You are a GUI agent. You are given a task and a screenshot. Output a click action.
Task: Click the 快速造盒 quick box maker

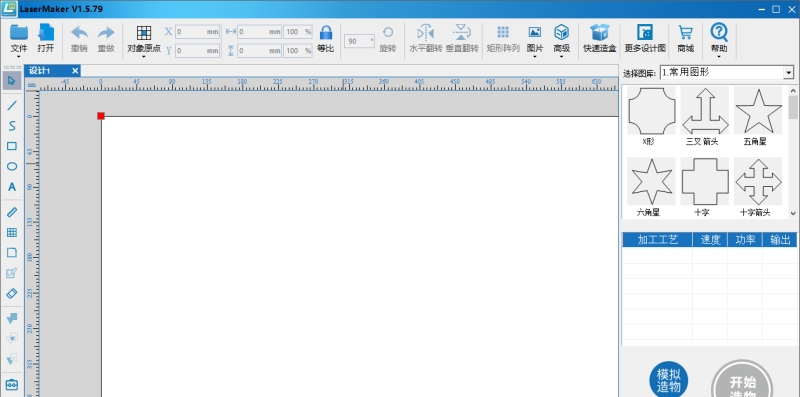pyautogui.click(x=599, y=33)
